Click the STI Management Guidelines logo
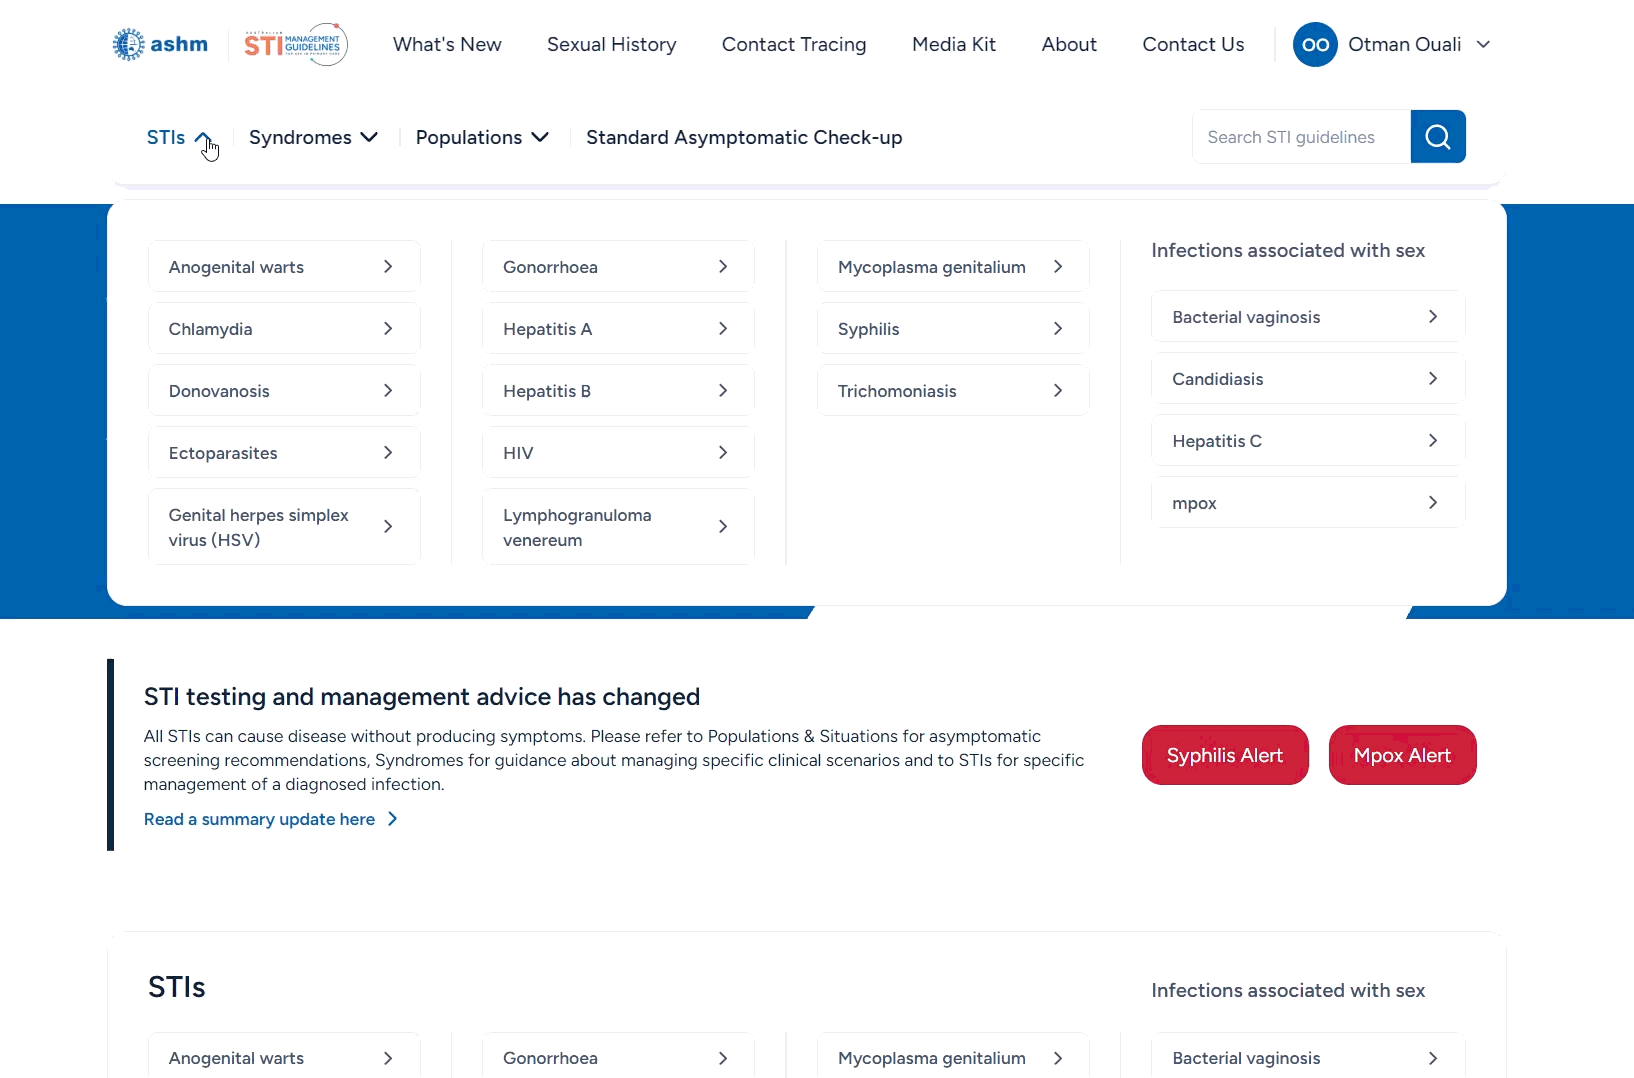 296,44
